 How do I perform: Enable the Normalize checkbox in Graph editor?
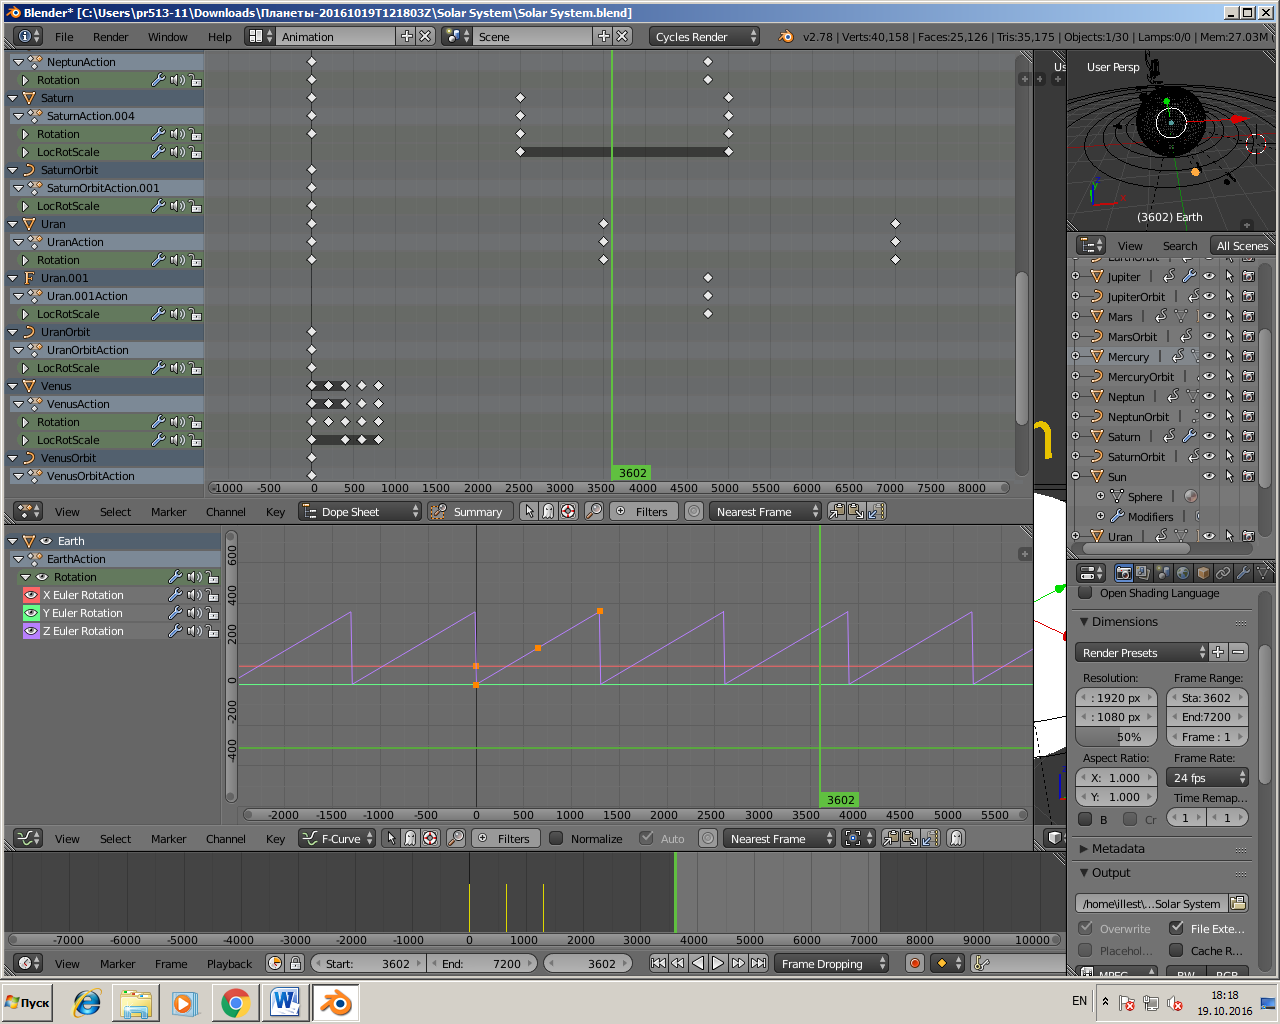coord(556,838)
